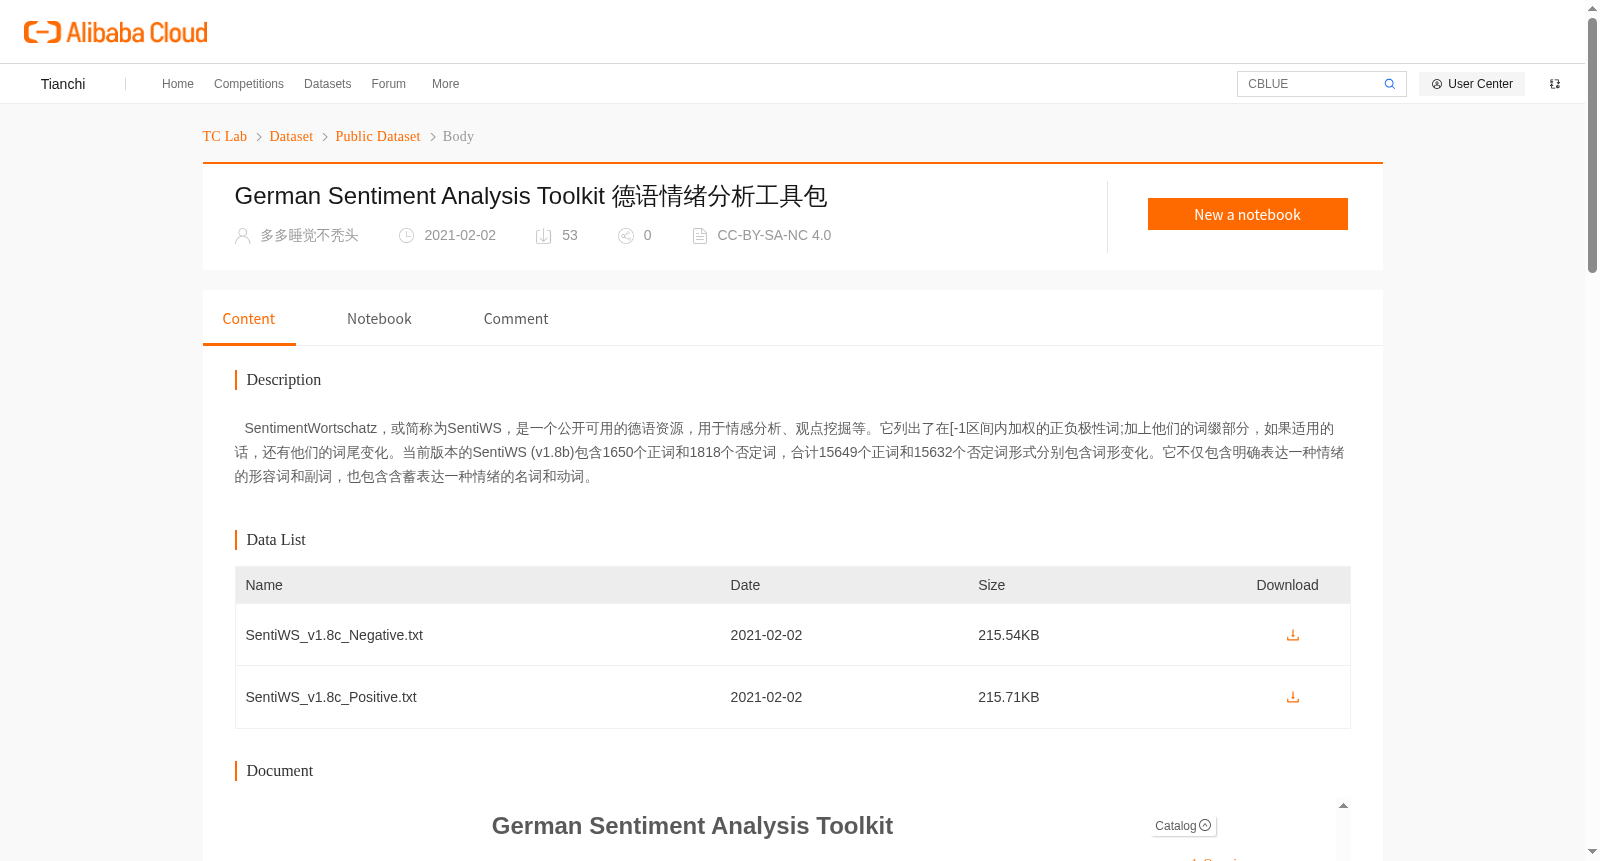
Task: Click the 215.71KB size cell
Action: tap(1009, 697)
